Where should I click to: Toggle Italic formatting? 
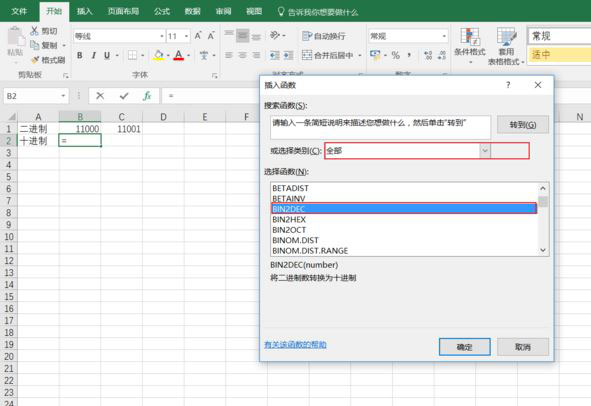(x=93, y=55)
